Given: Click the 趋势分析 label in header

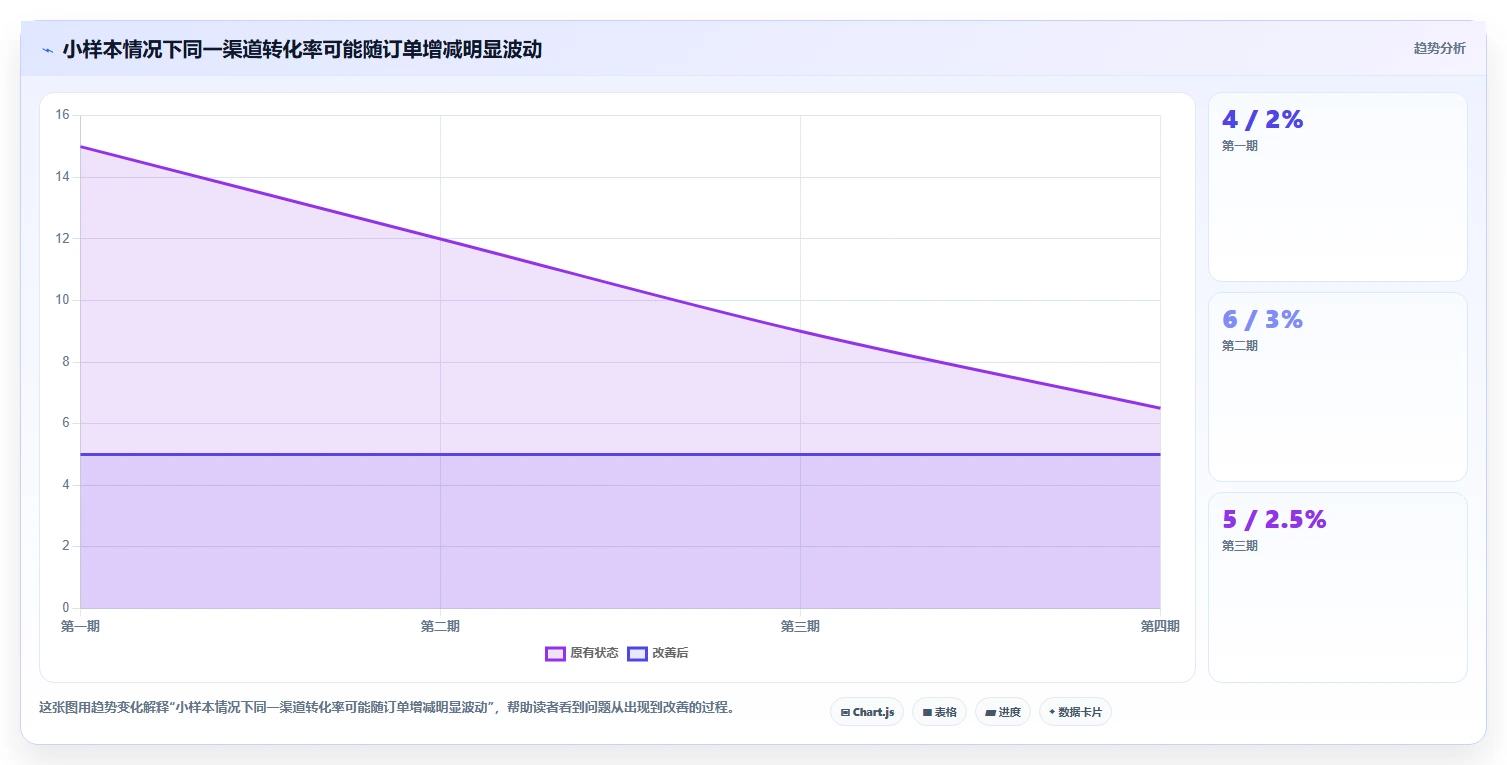Looking at the screenshot, I should click(1439, 48).
